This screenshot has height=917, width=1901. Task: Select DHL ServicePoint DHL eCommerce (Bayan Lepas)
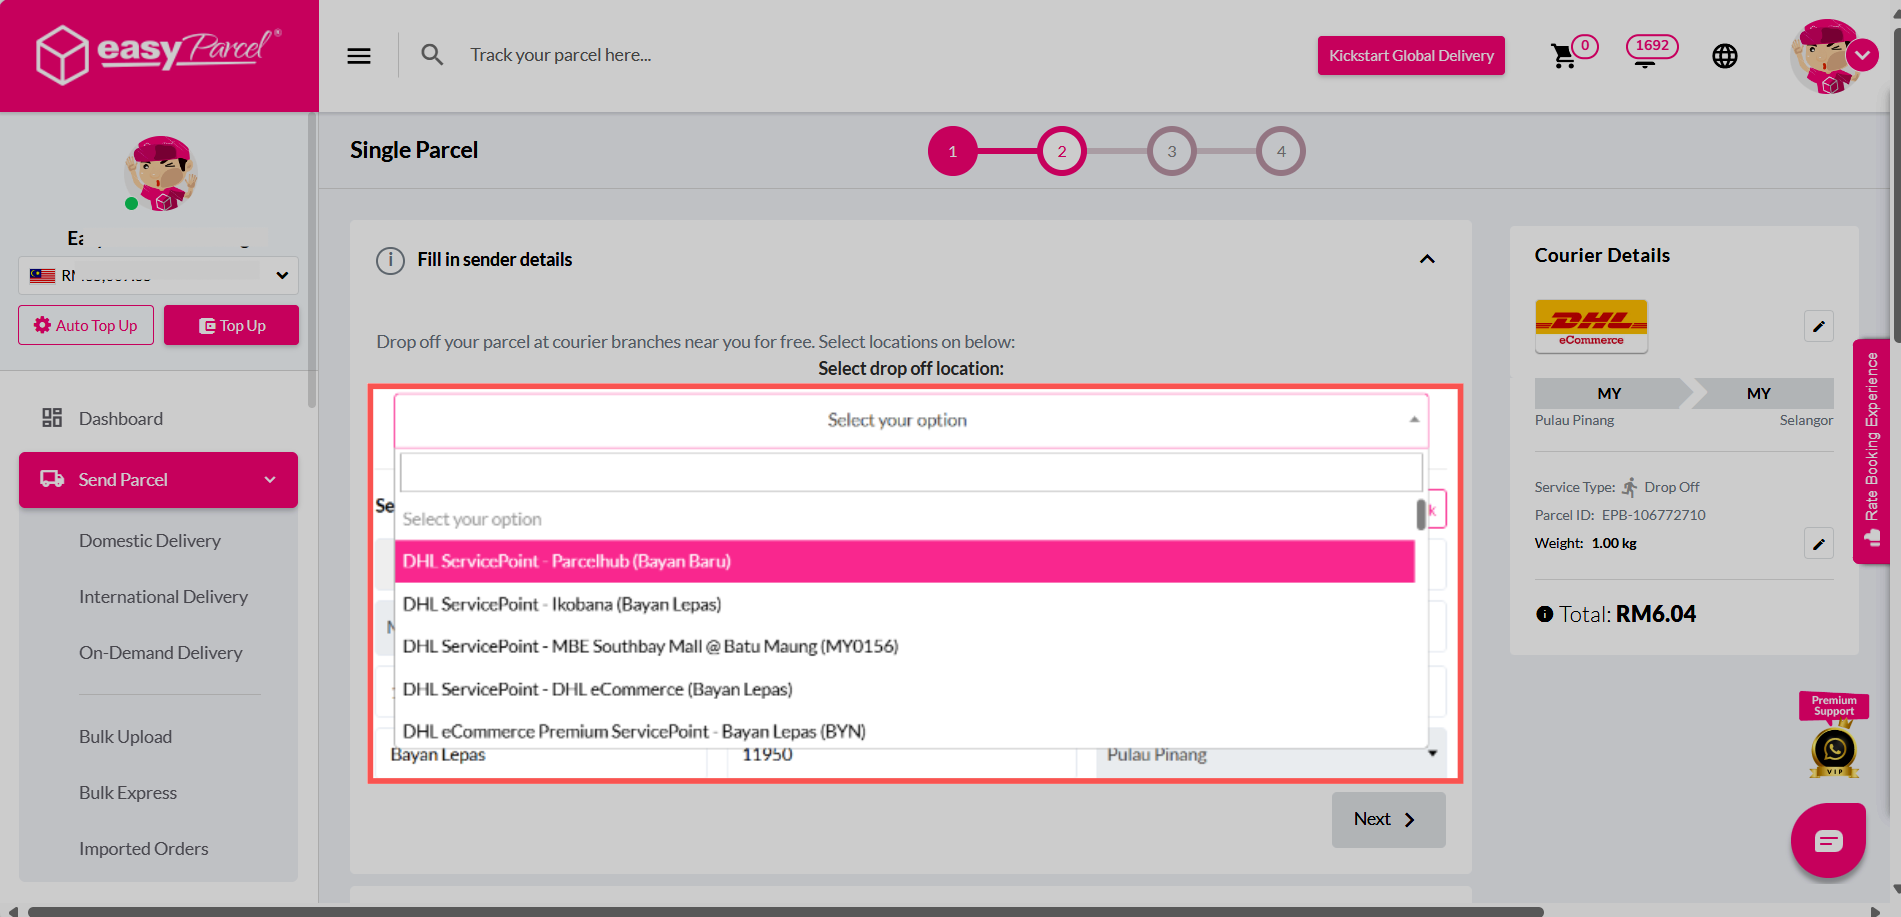pyautogui.click(x=905, y=689)
